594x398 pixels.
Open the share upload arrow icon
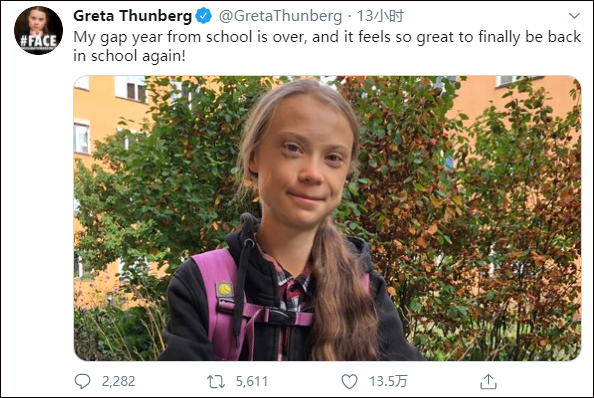click(x=488, y=381)
